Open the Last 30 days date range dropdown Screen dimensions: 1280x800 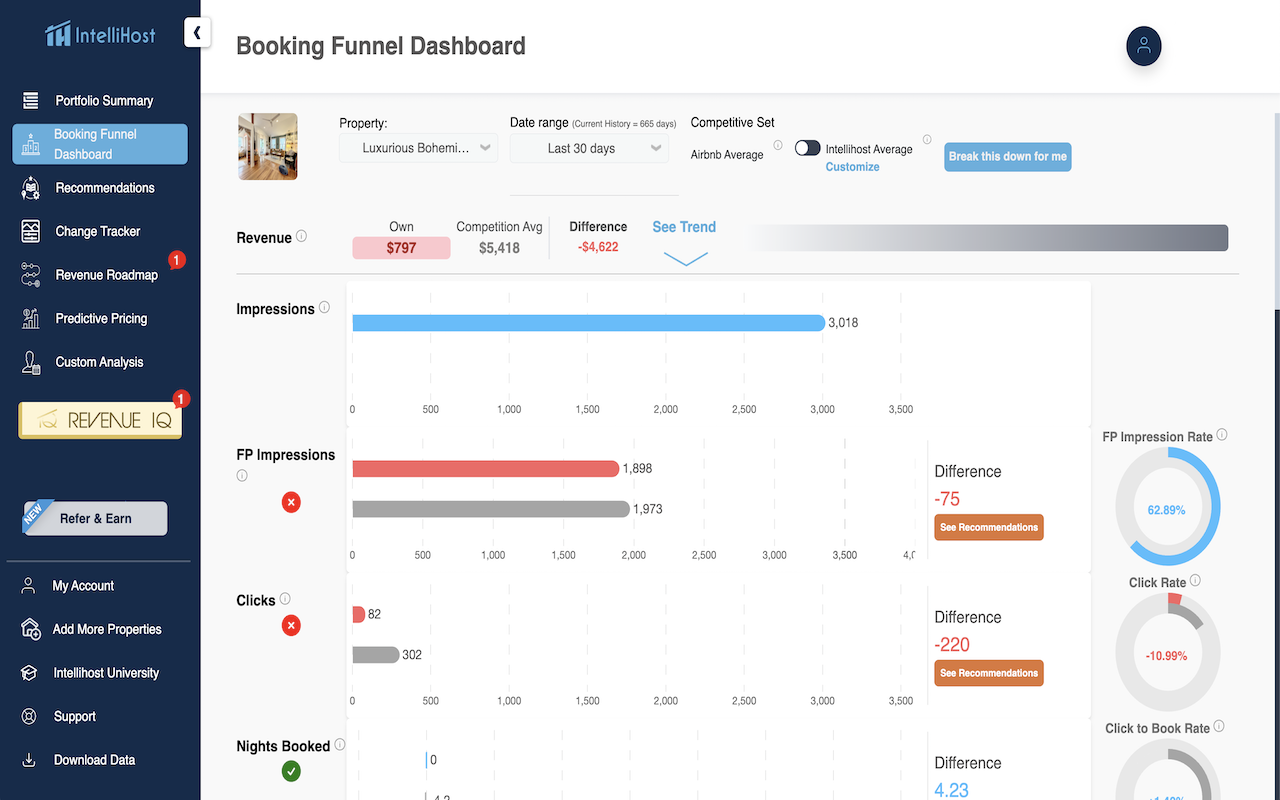pos(589,146)
